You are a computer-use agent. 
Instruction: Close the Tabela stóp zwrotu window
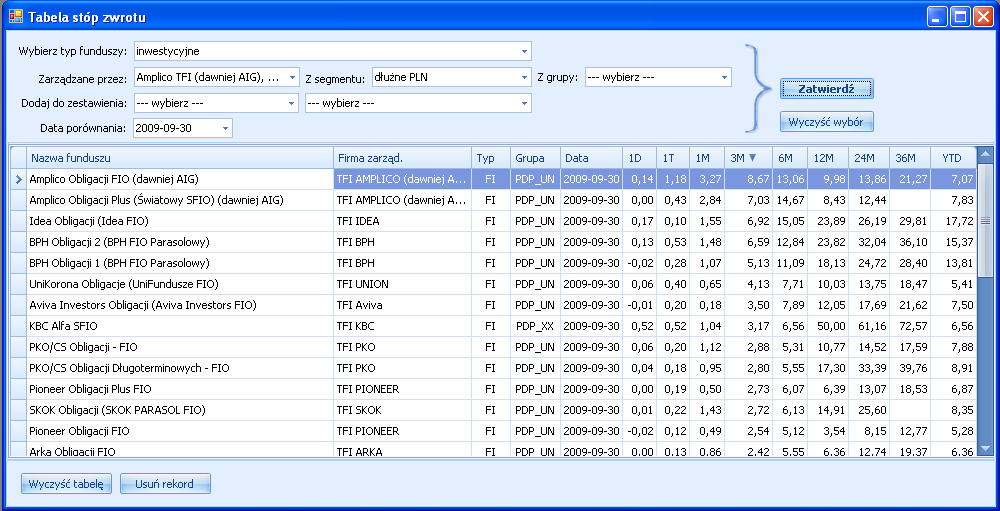pyautogui.click(x=982, y=17)
